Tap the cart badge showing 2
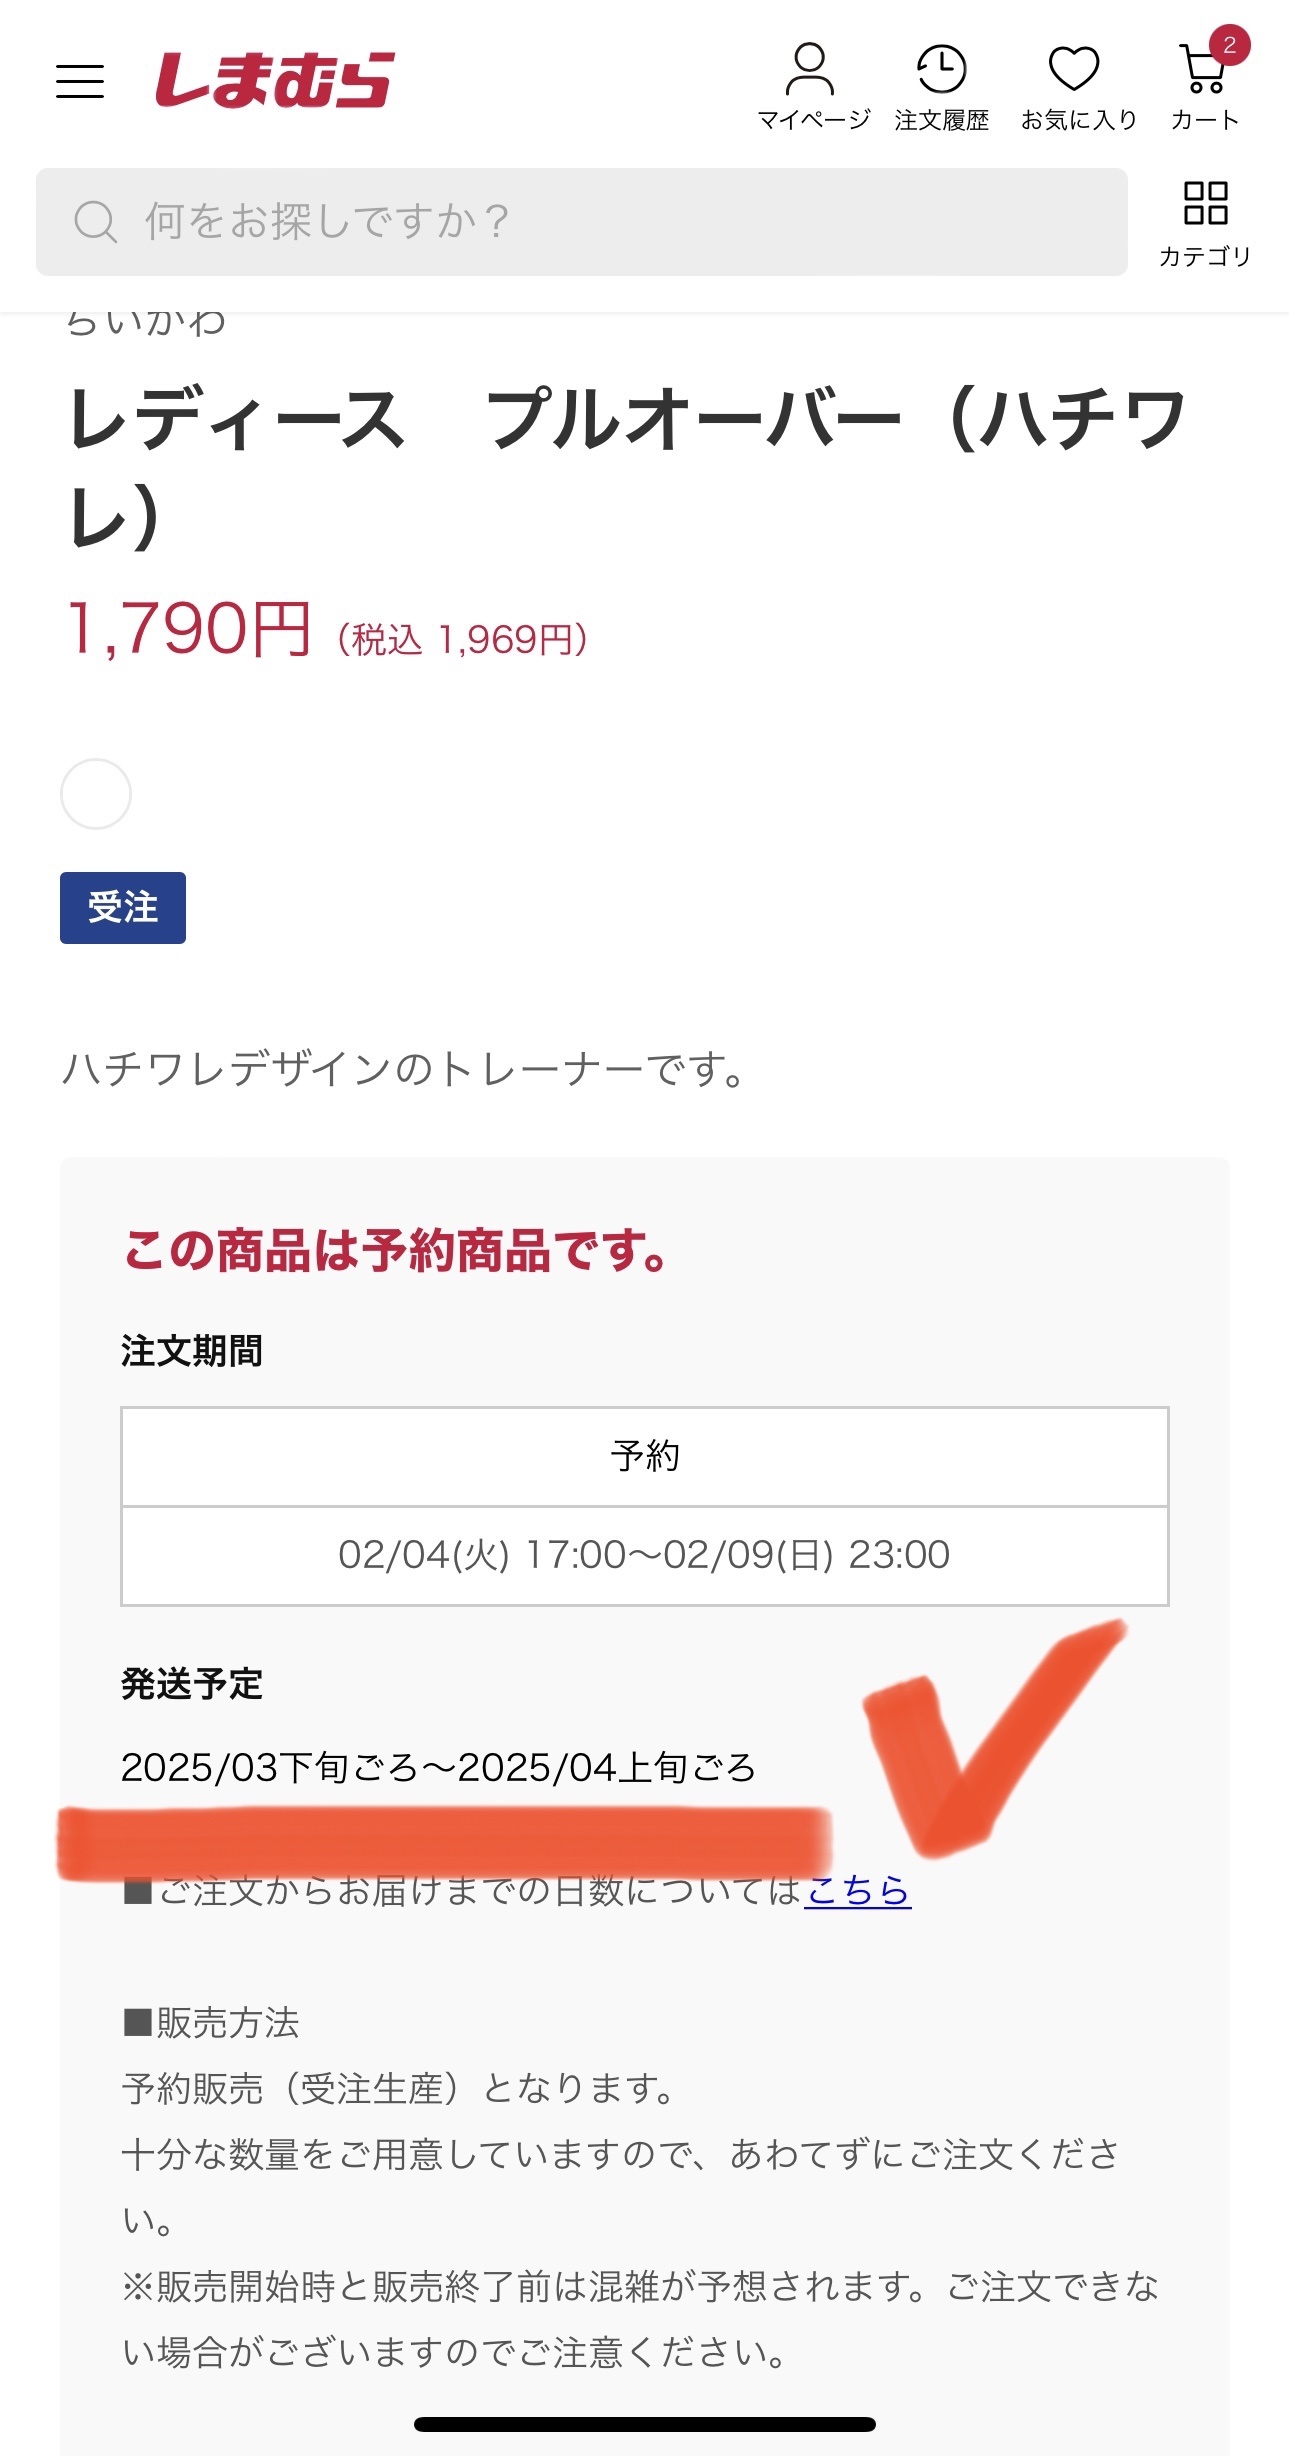Image resolution: width=1289 pixels, height=2456 pixels. tap(1229, 45)
